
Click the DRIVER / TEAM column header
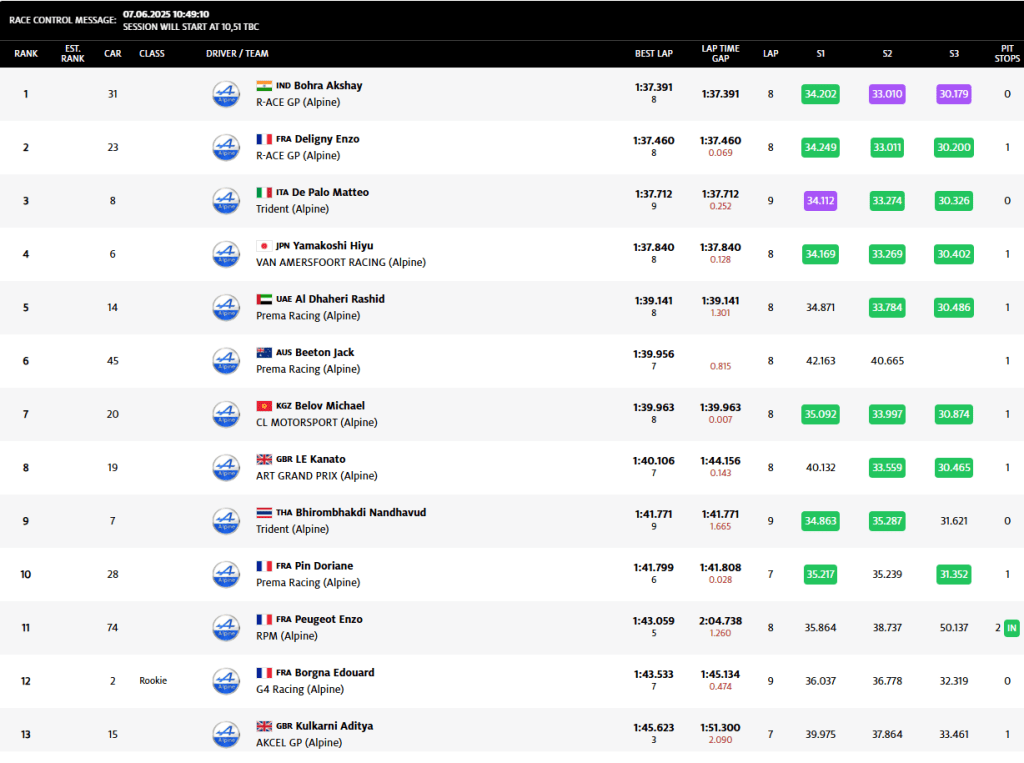click(237, 54)
